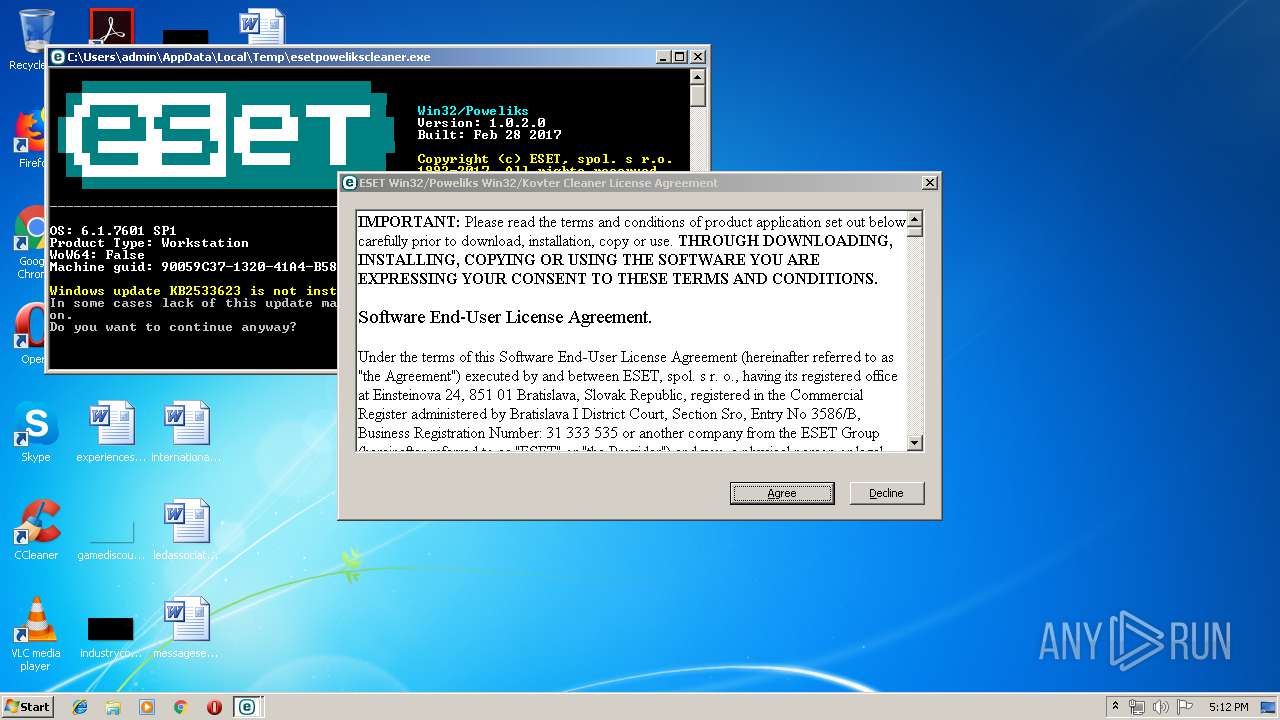This screenshot has height=720, width=1280.
Task: Click the 'Built: Feb 28 2017' console line
Action: coord(489,135)
